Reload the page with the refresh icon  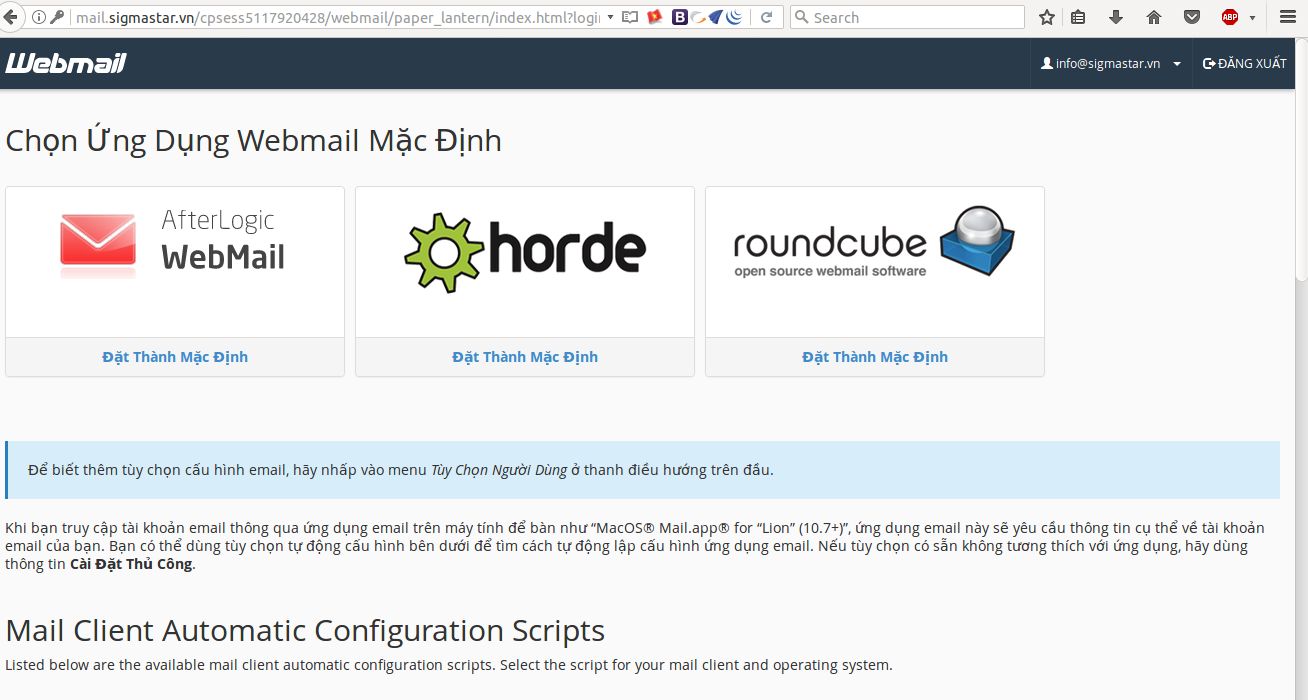(767, 17)
